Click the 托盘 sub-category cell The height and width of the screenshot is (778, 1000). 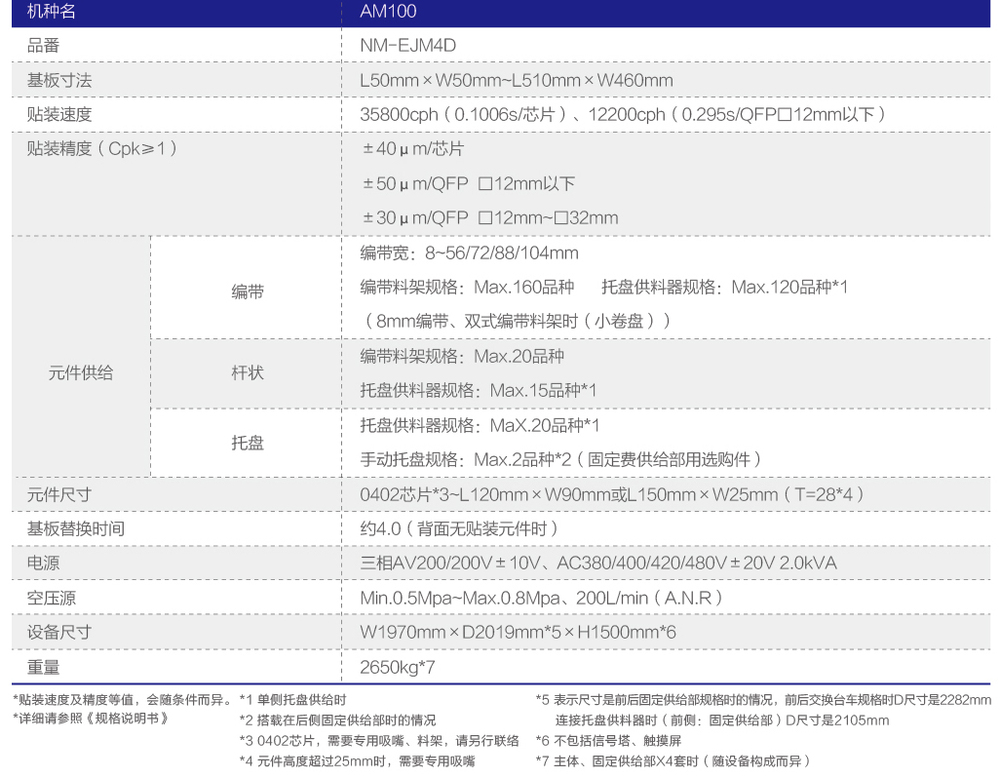[x=248, y=442]
